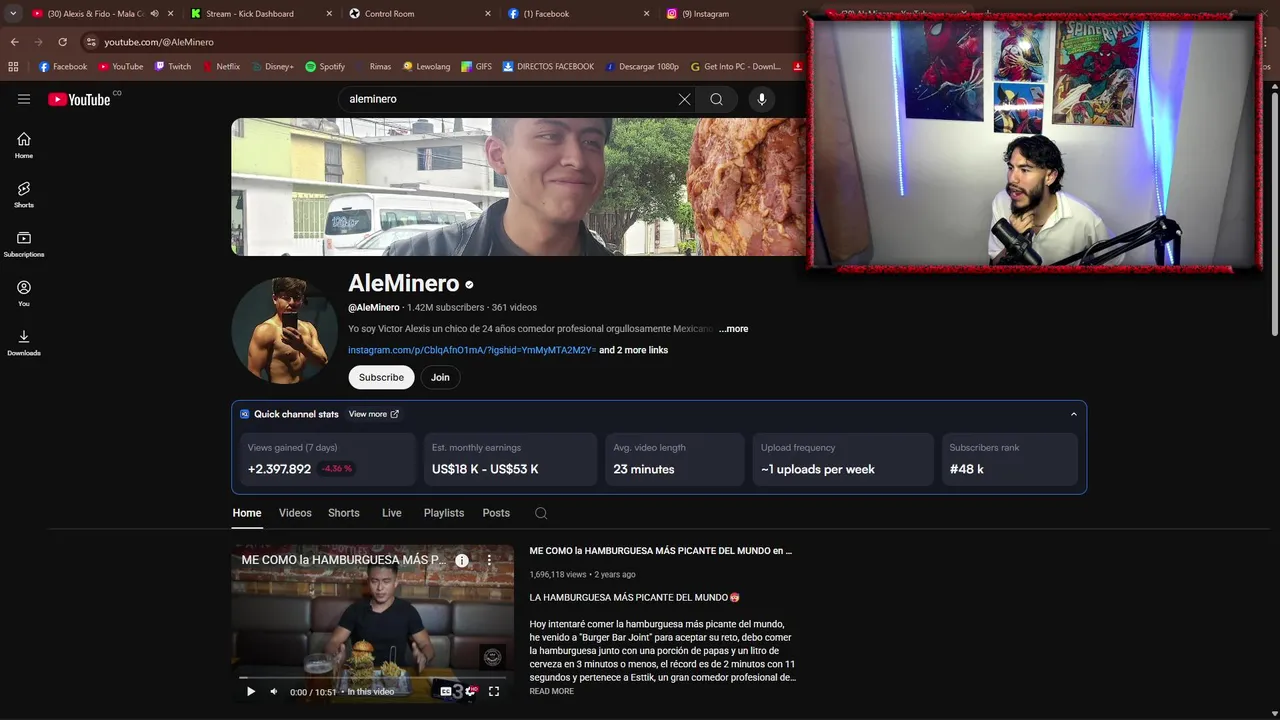Viewport: 1280px width, 720px height.
Task: Go to Home in the sidebar
Action: click(x=24, y=145)
